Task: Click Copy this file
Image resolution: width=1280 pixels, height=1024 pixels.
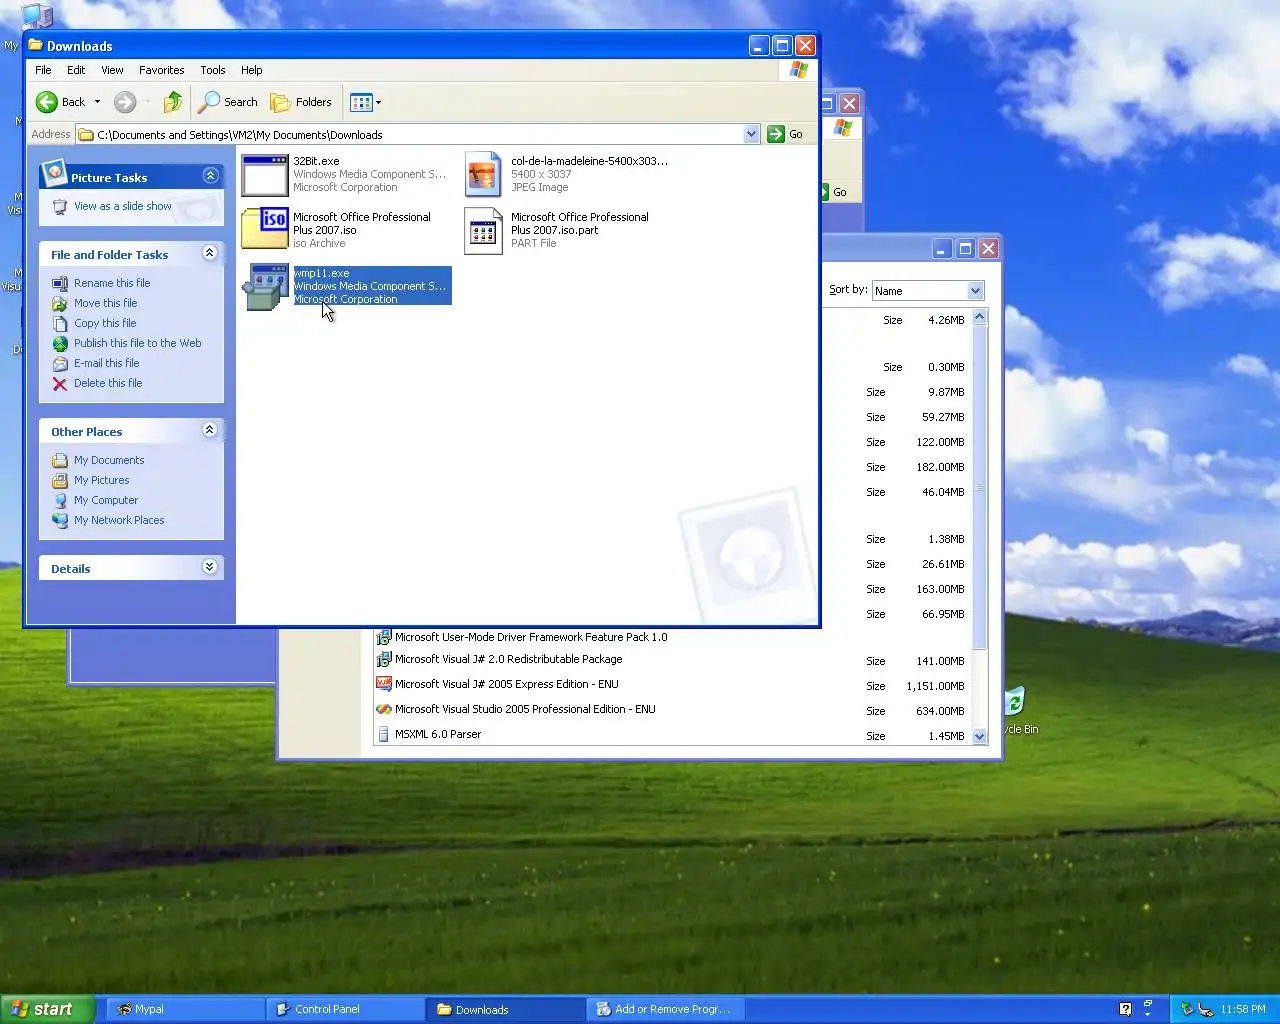Action: [x=105, y=323]
